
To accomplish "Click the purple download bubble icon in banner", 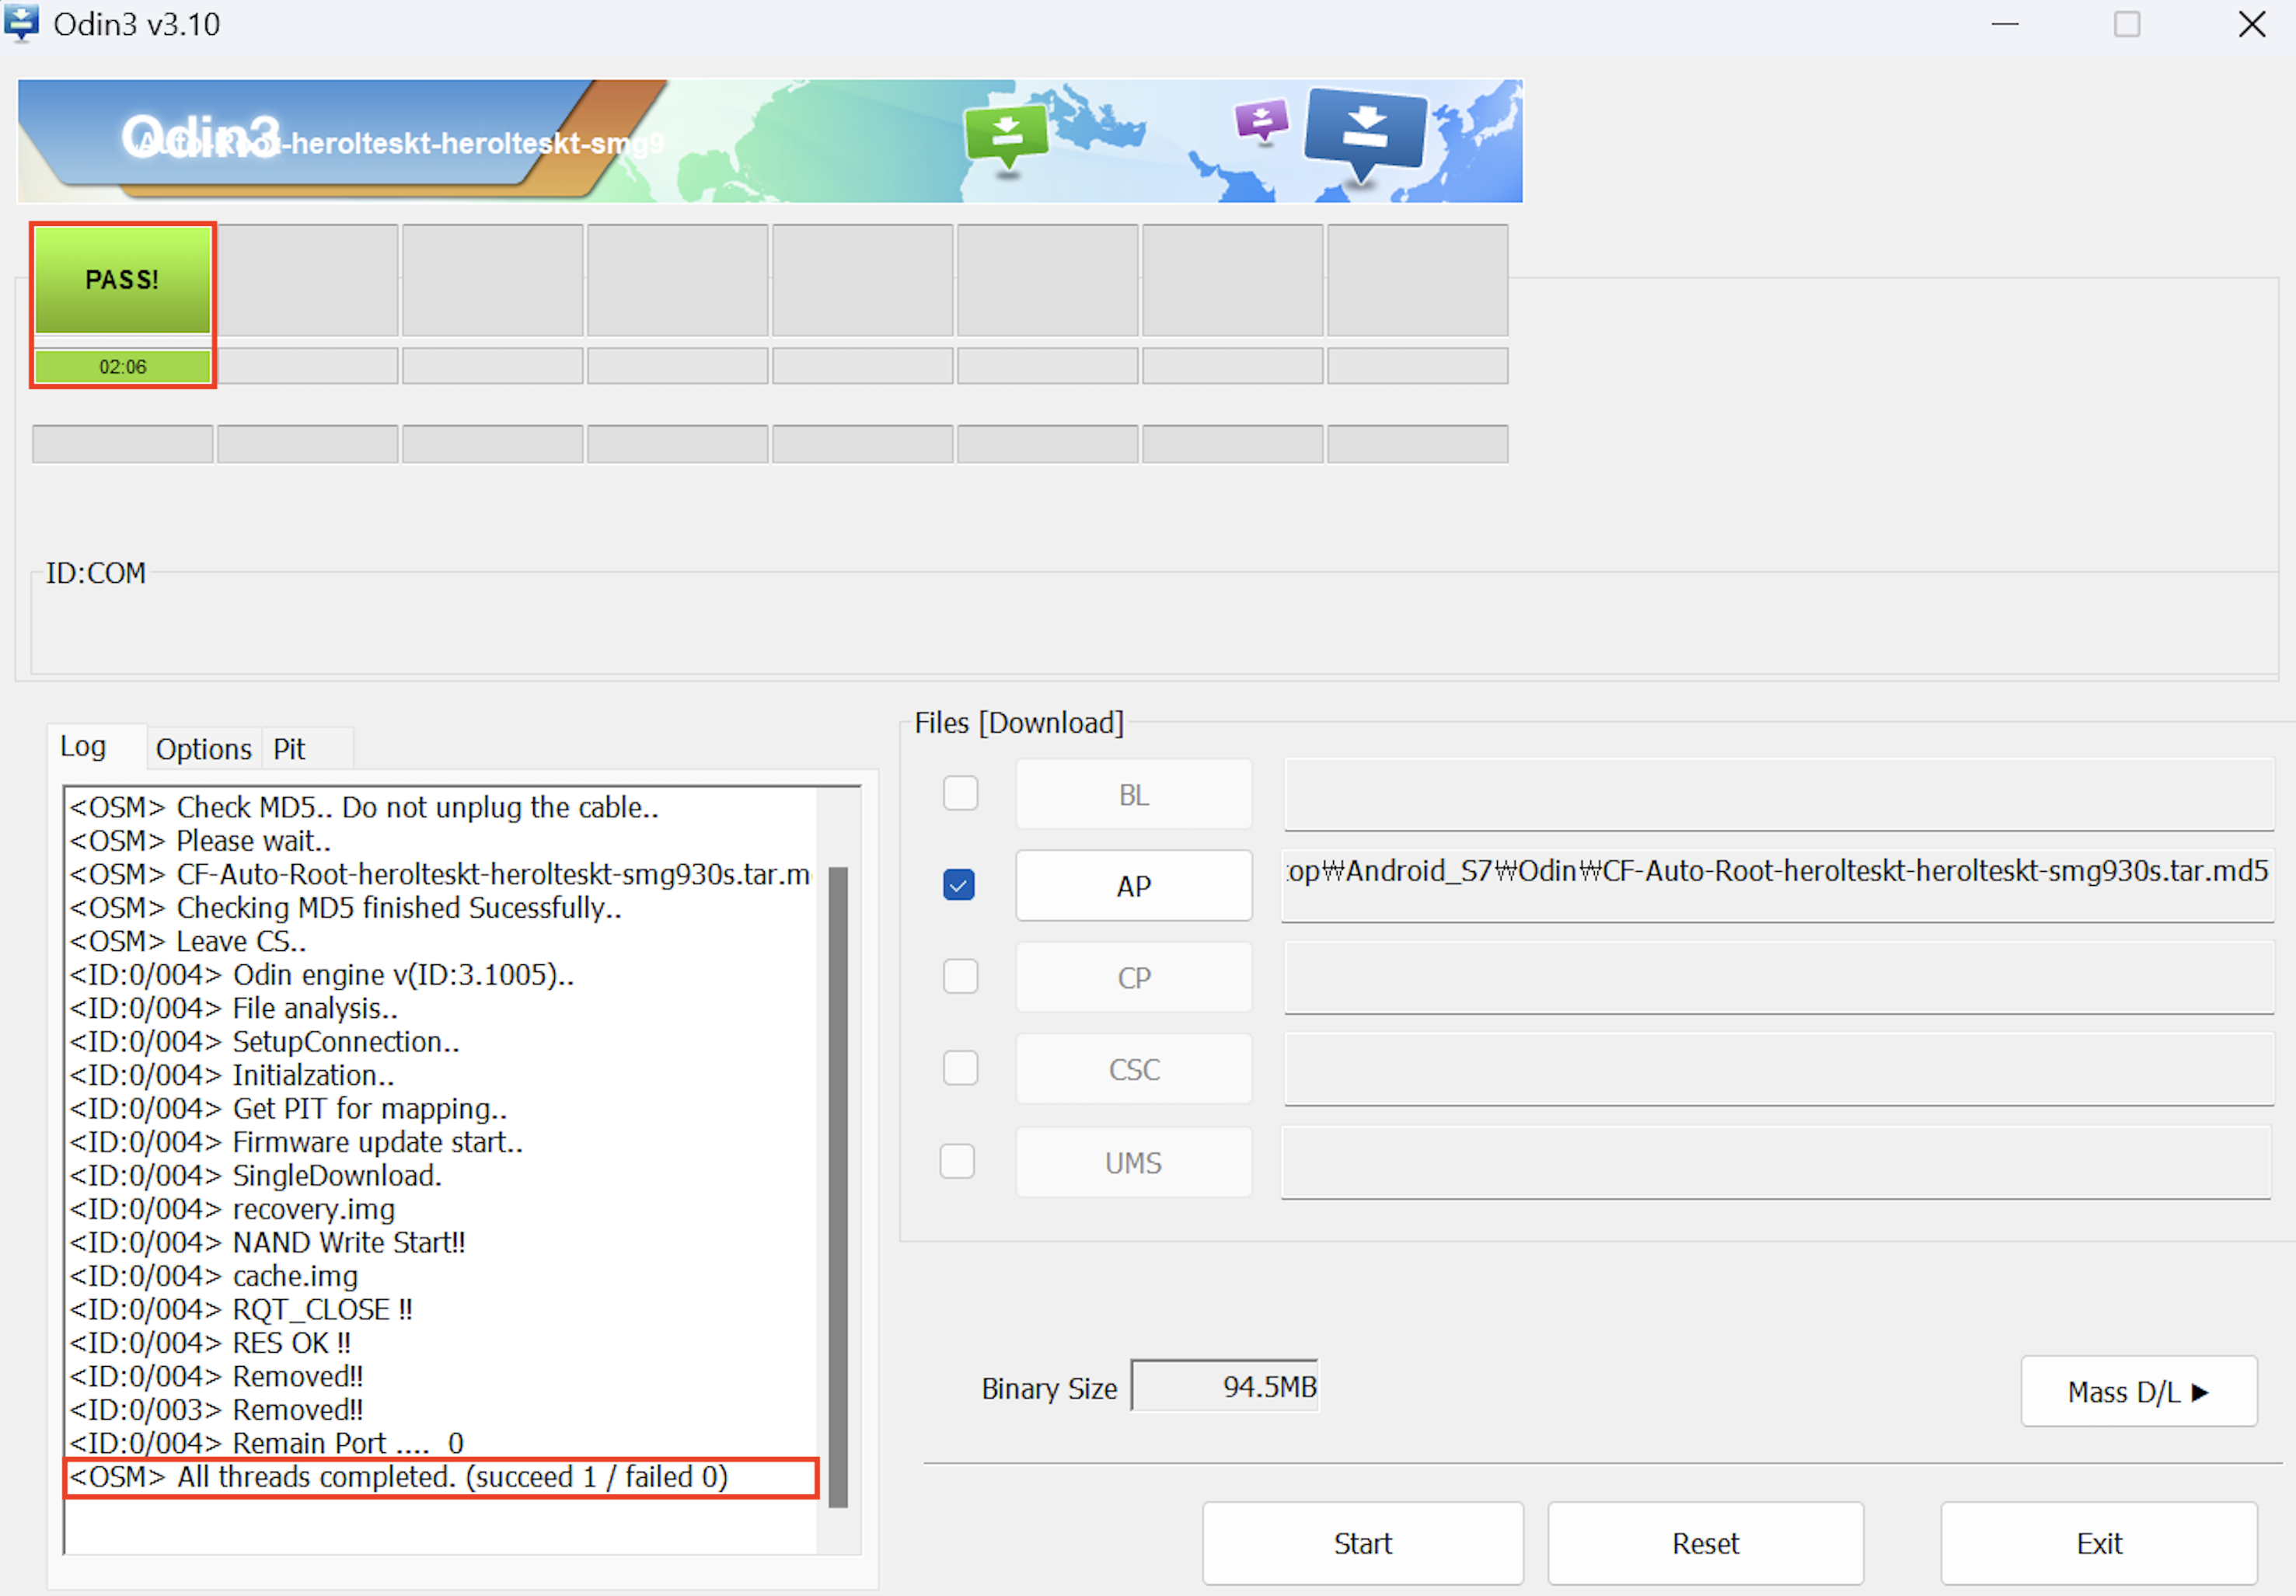I will coord(1261,120).
